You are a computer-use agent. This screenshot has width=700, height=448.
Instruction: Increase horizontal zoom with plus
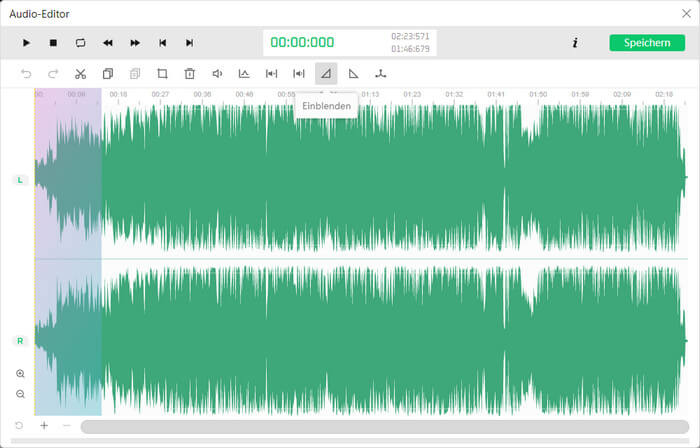point(44,425)
